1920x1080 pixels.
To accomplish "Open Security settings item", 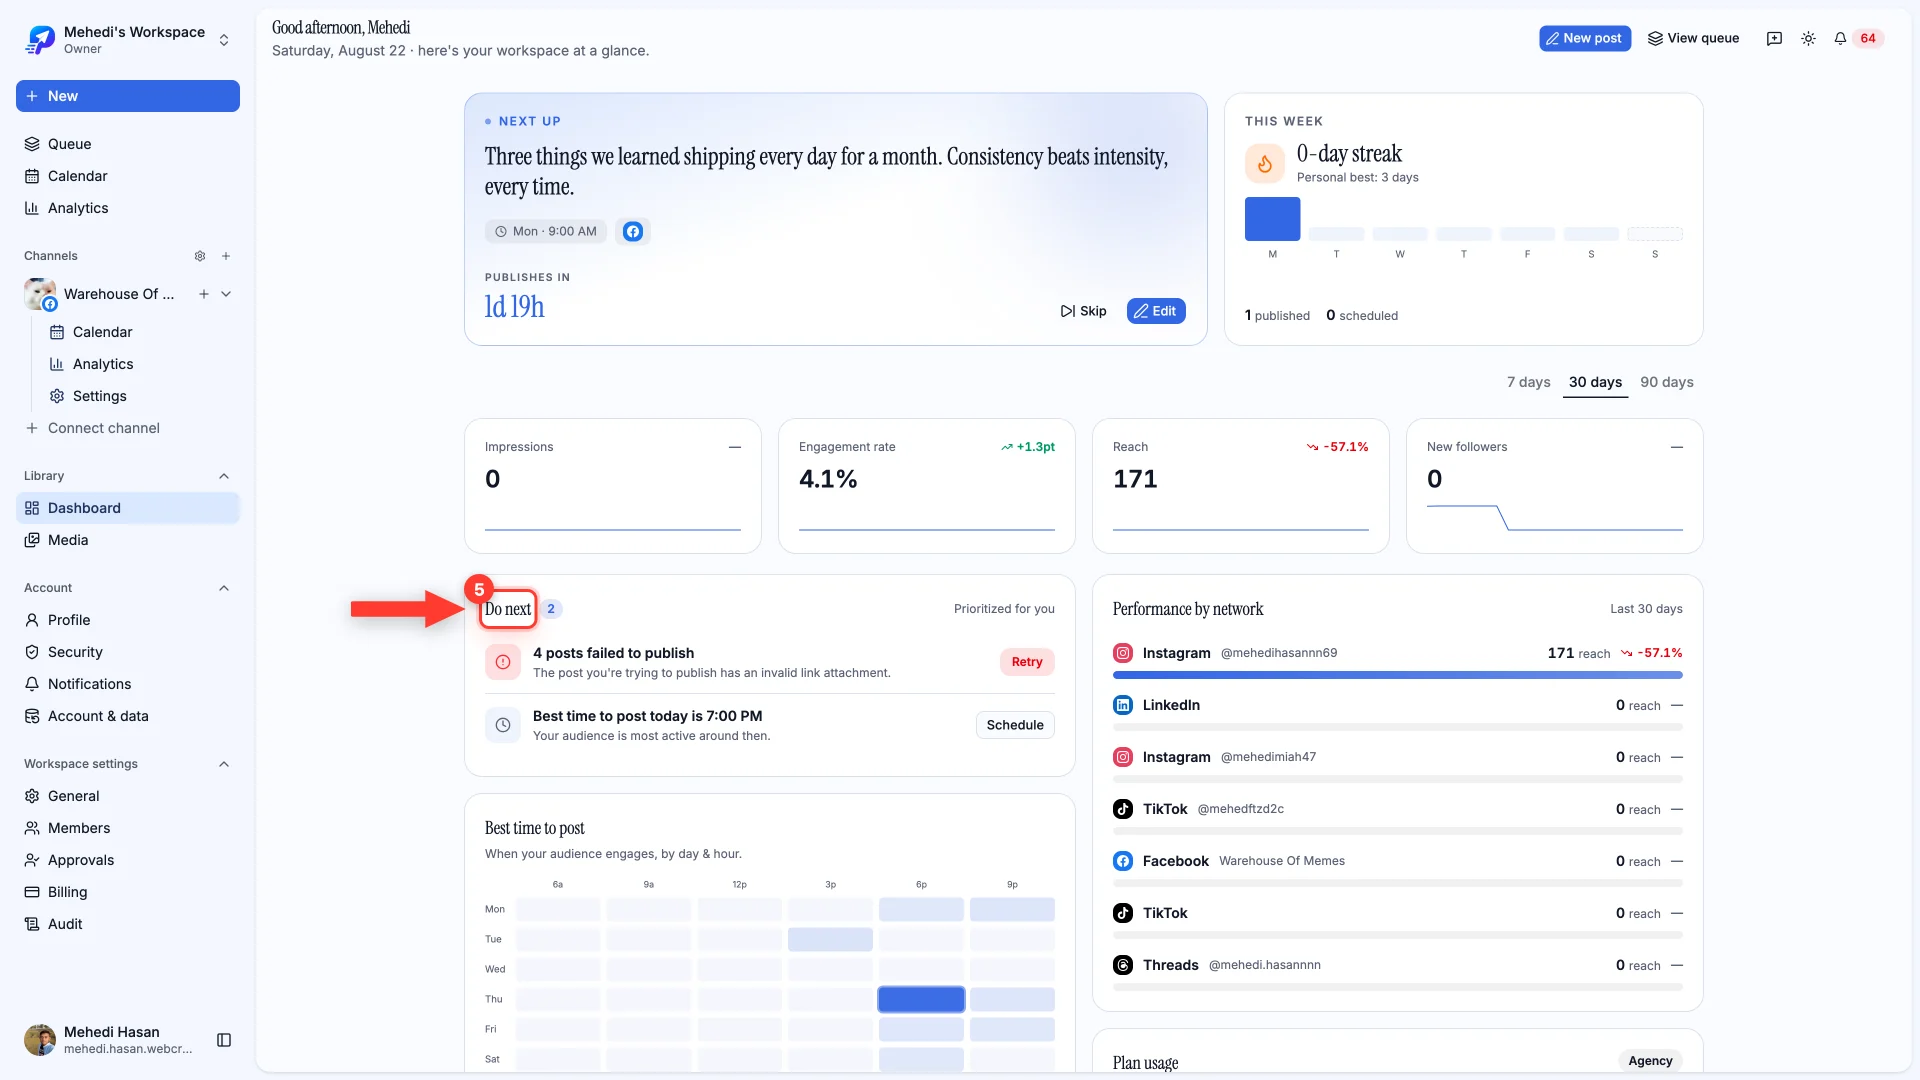I will pos(128,652).
